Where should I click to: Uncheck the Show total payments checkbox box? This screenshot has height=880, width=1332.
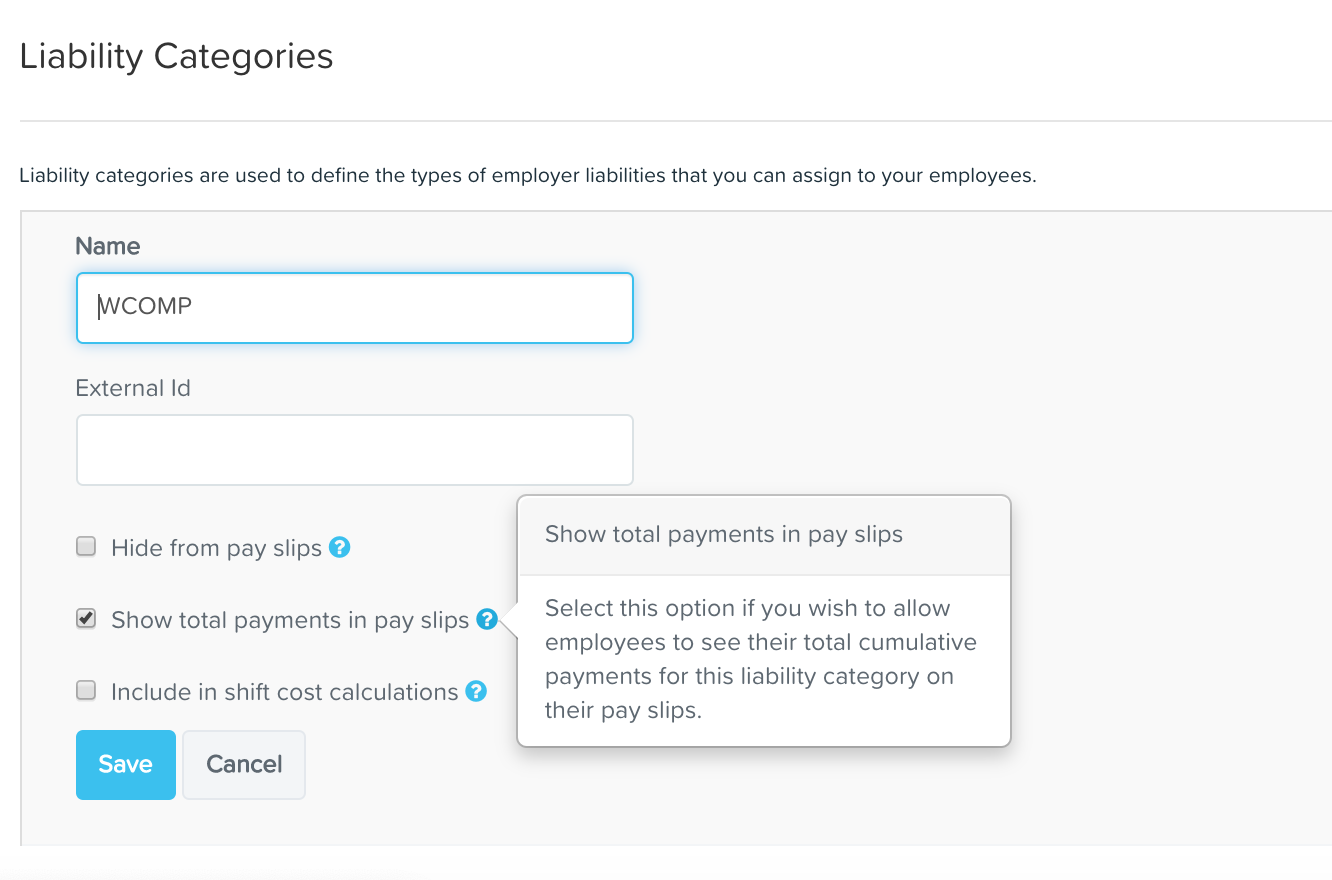pos(87,619)
